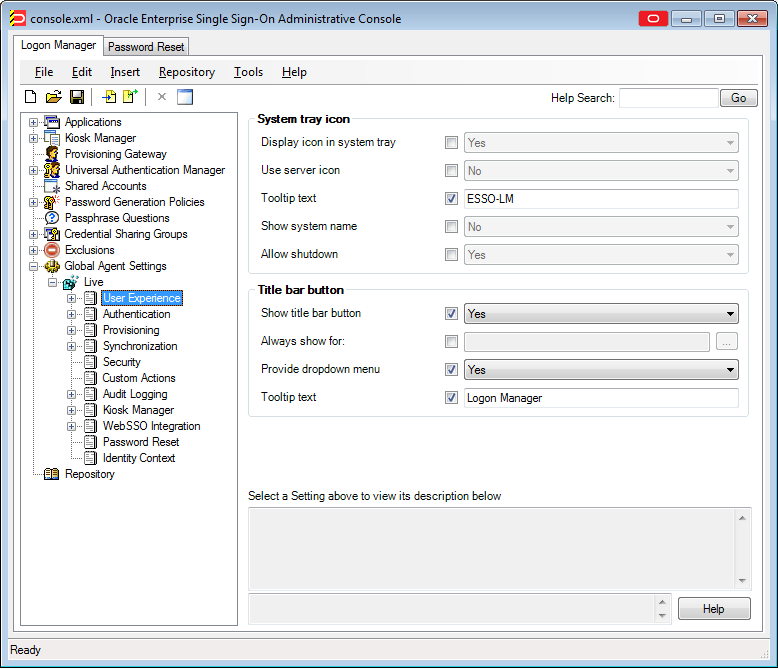The image size is (778, 669).
Task: Expand the Applications tree node
Action: coord(33,122)
